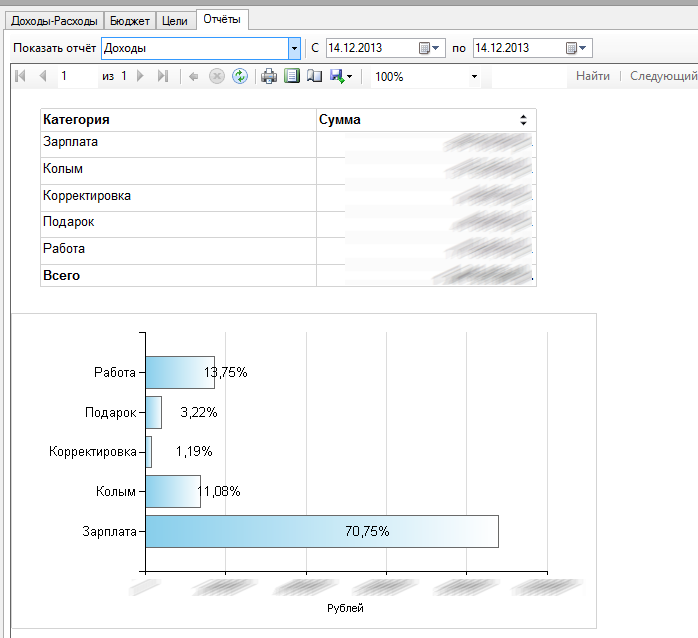Click the green refresh report icon
Image resolution: width=698 pixels, height=638 pixels.
coord(239,76)
